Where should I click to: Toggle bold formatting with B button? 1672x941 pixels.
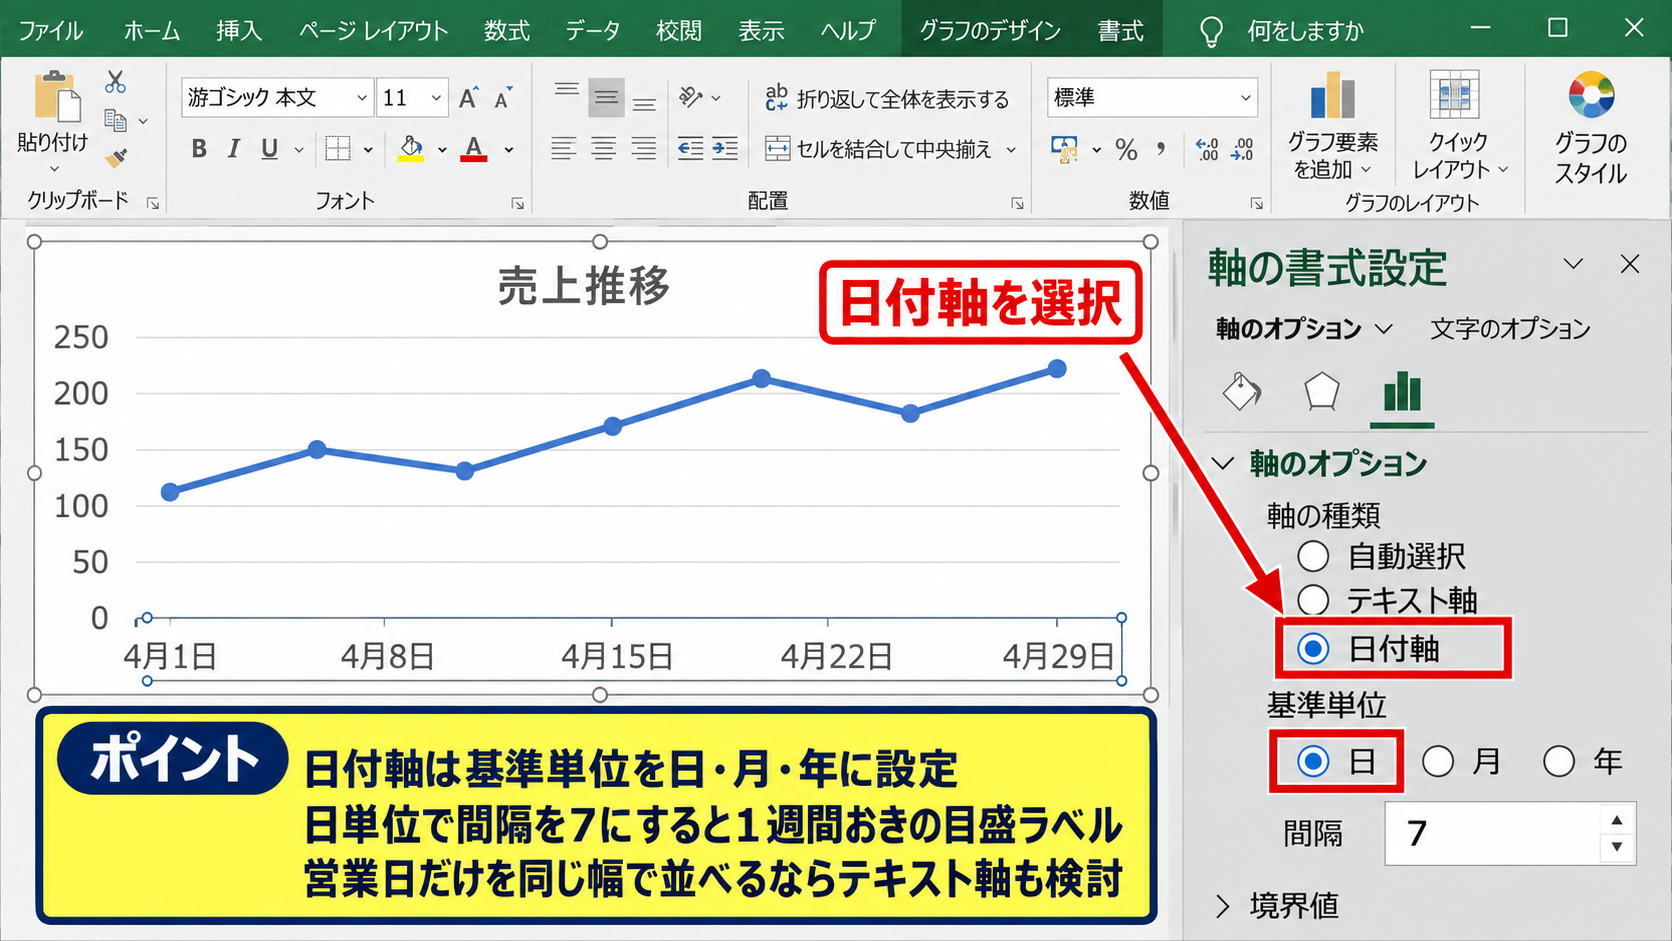199,149
